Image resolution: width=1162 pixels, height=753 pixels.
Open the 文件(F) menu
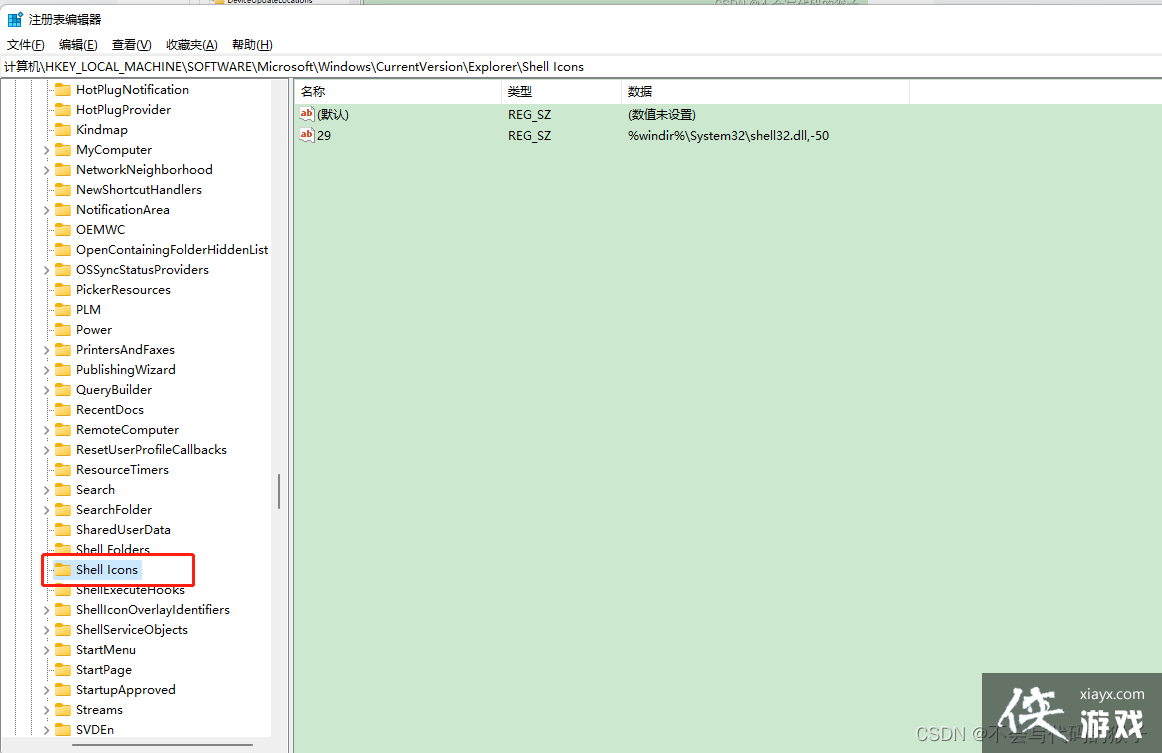(x=26, y=45)
